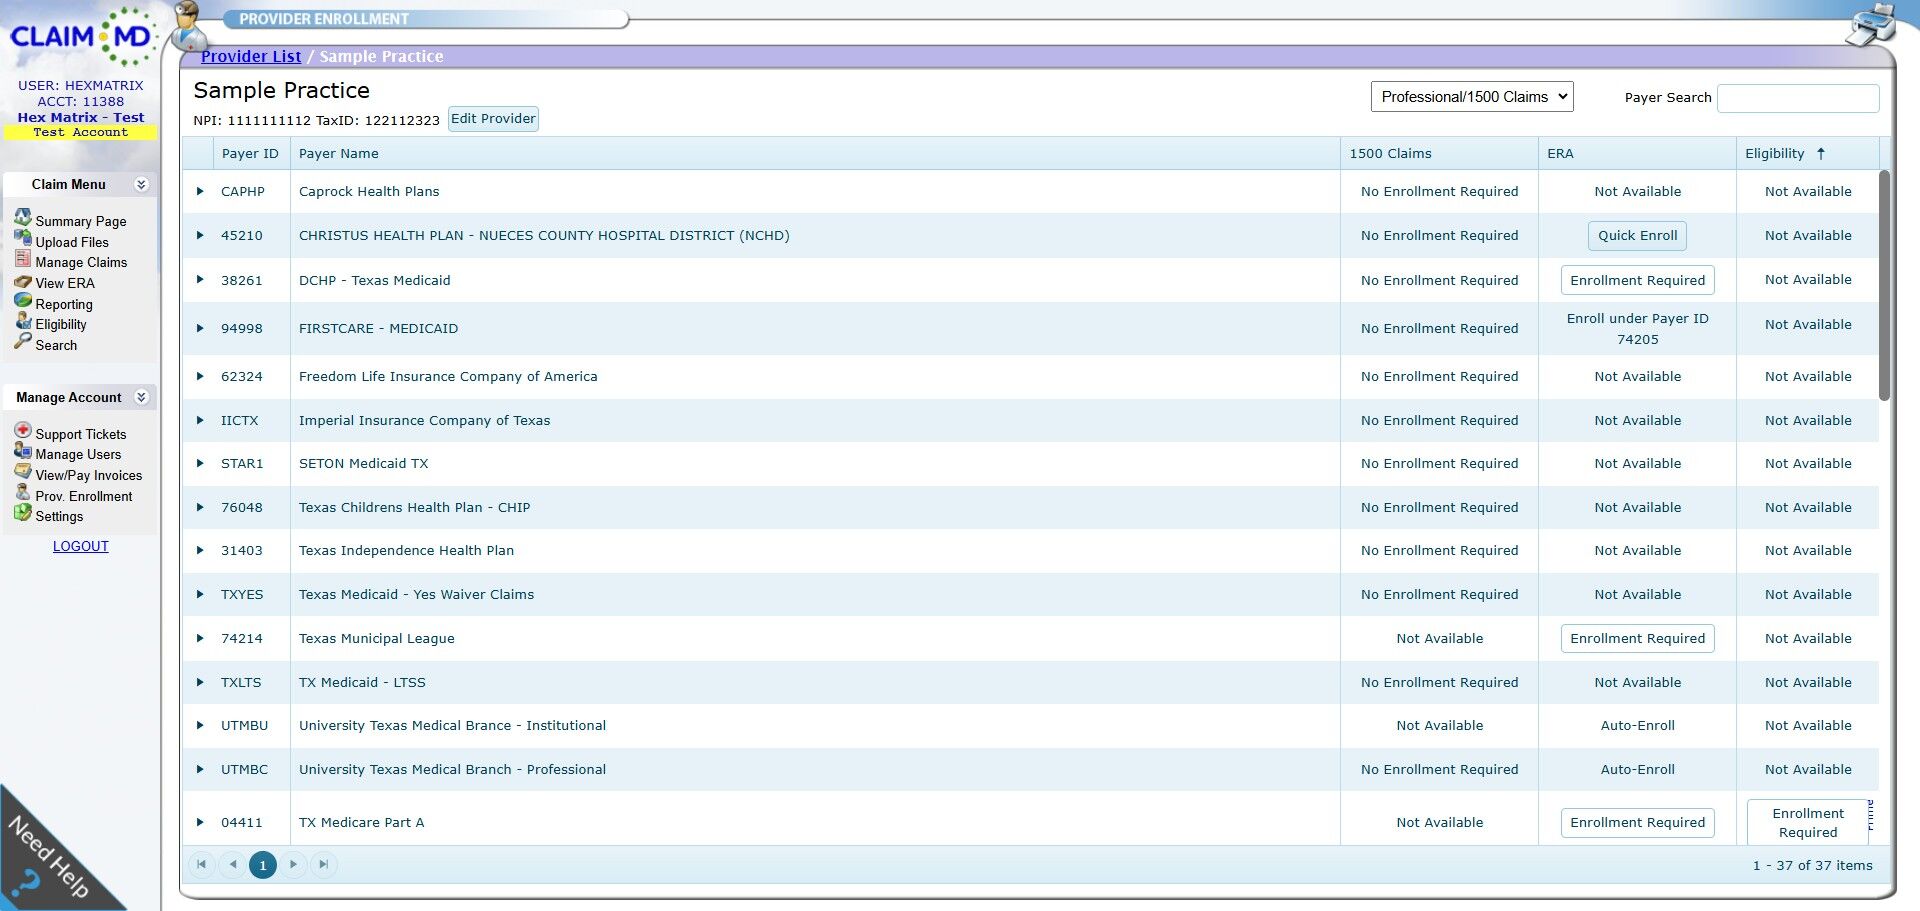The width and height of the screenshot is (1920, 911).
Task: Click the Payer Search input field
Action: pyautogui.click(x=1798, y=98)
